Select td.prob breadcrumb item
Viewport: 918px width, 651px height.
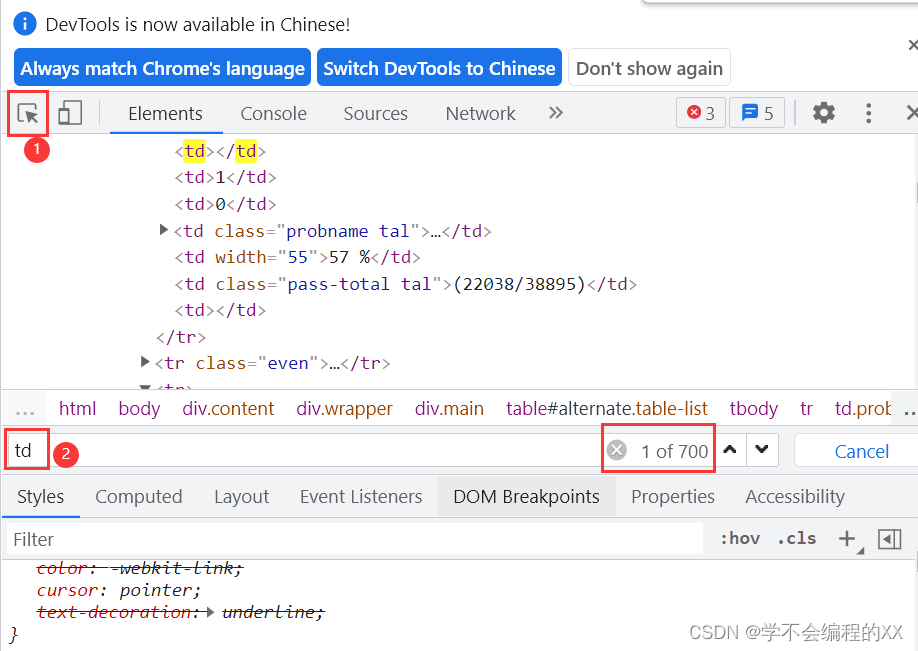[862, 408]
